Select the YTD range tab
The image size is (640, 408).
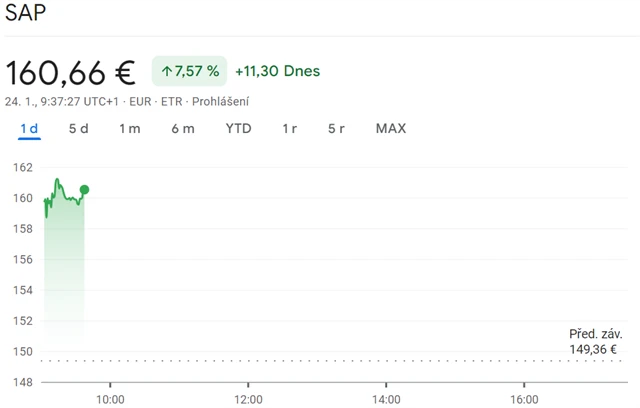238,129
